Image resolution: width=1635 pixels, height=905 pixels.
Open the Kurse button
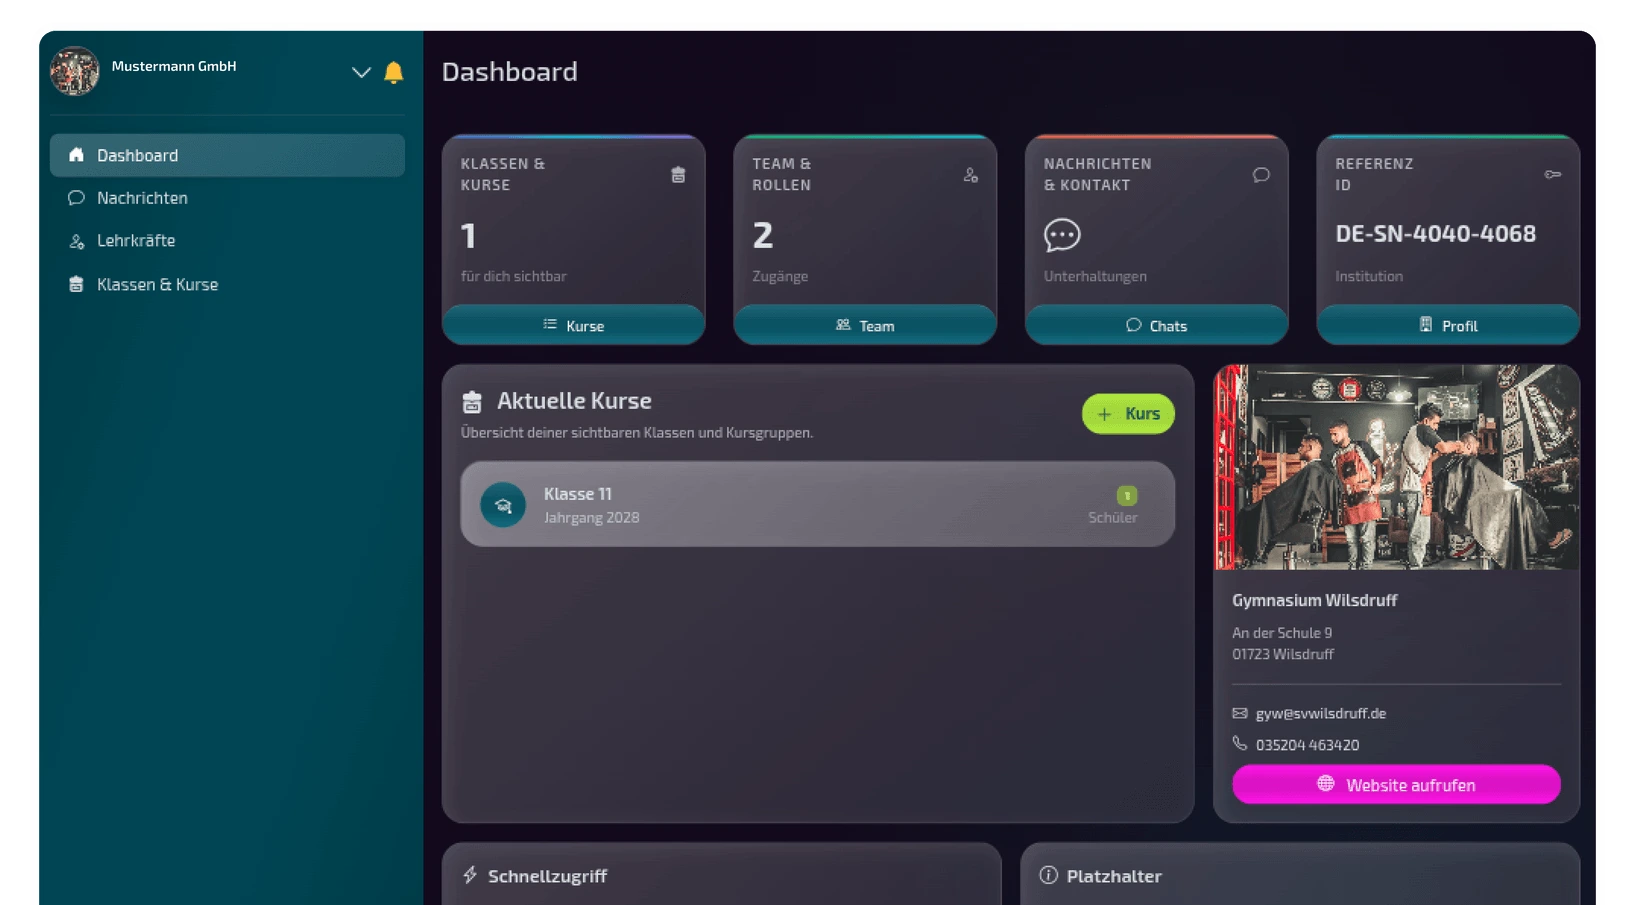(574, 325)
